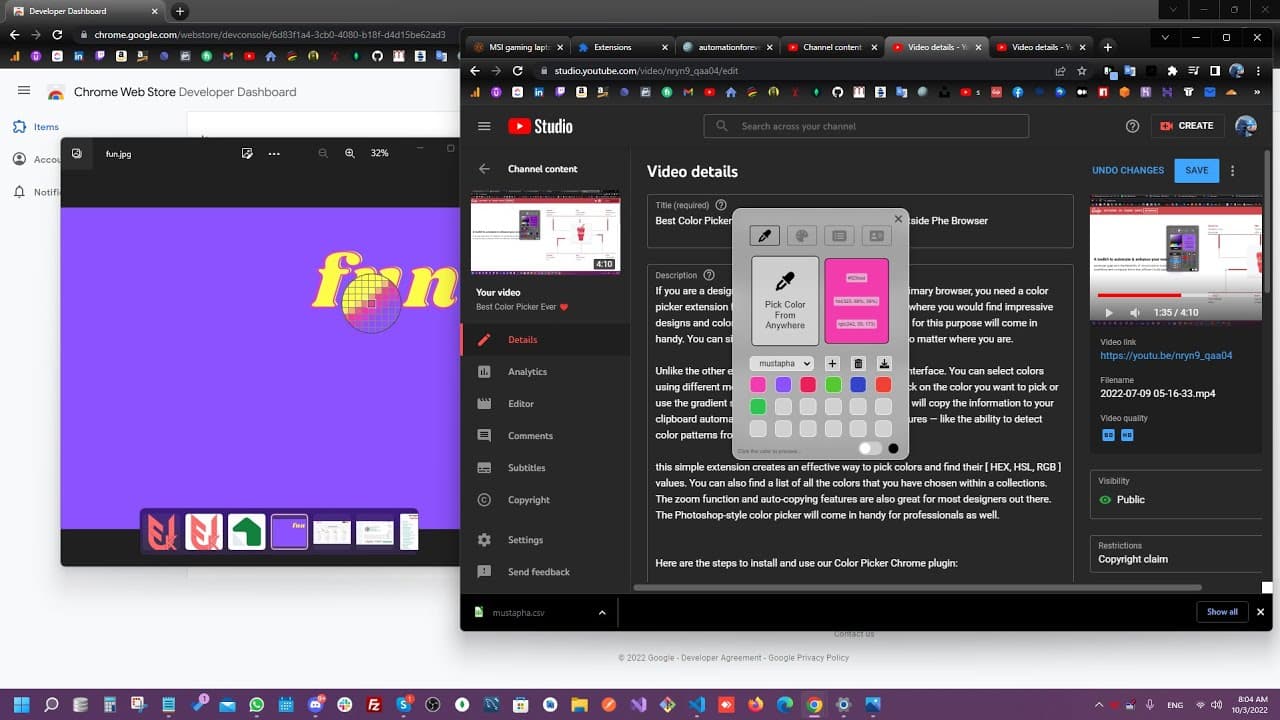Click Pick Color From Anywhere button

(x=785, y=301)
